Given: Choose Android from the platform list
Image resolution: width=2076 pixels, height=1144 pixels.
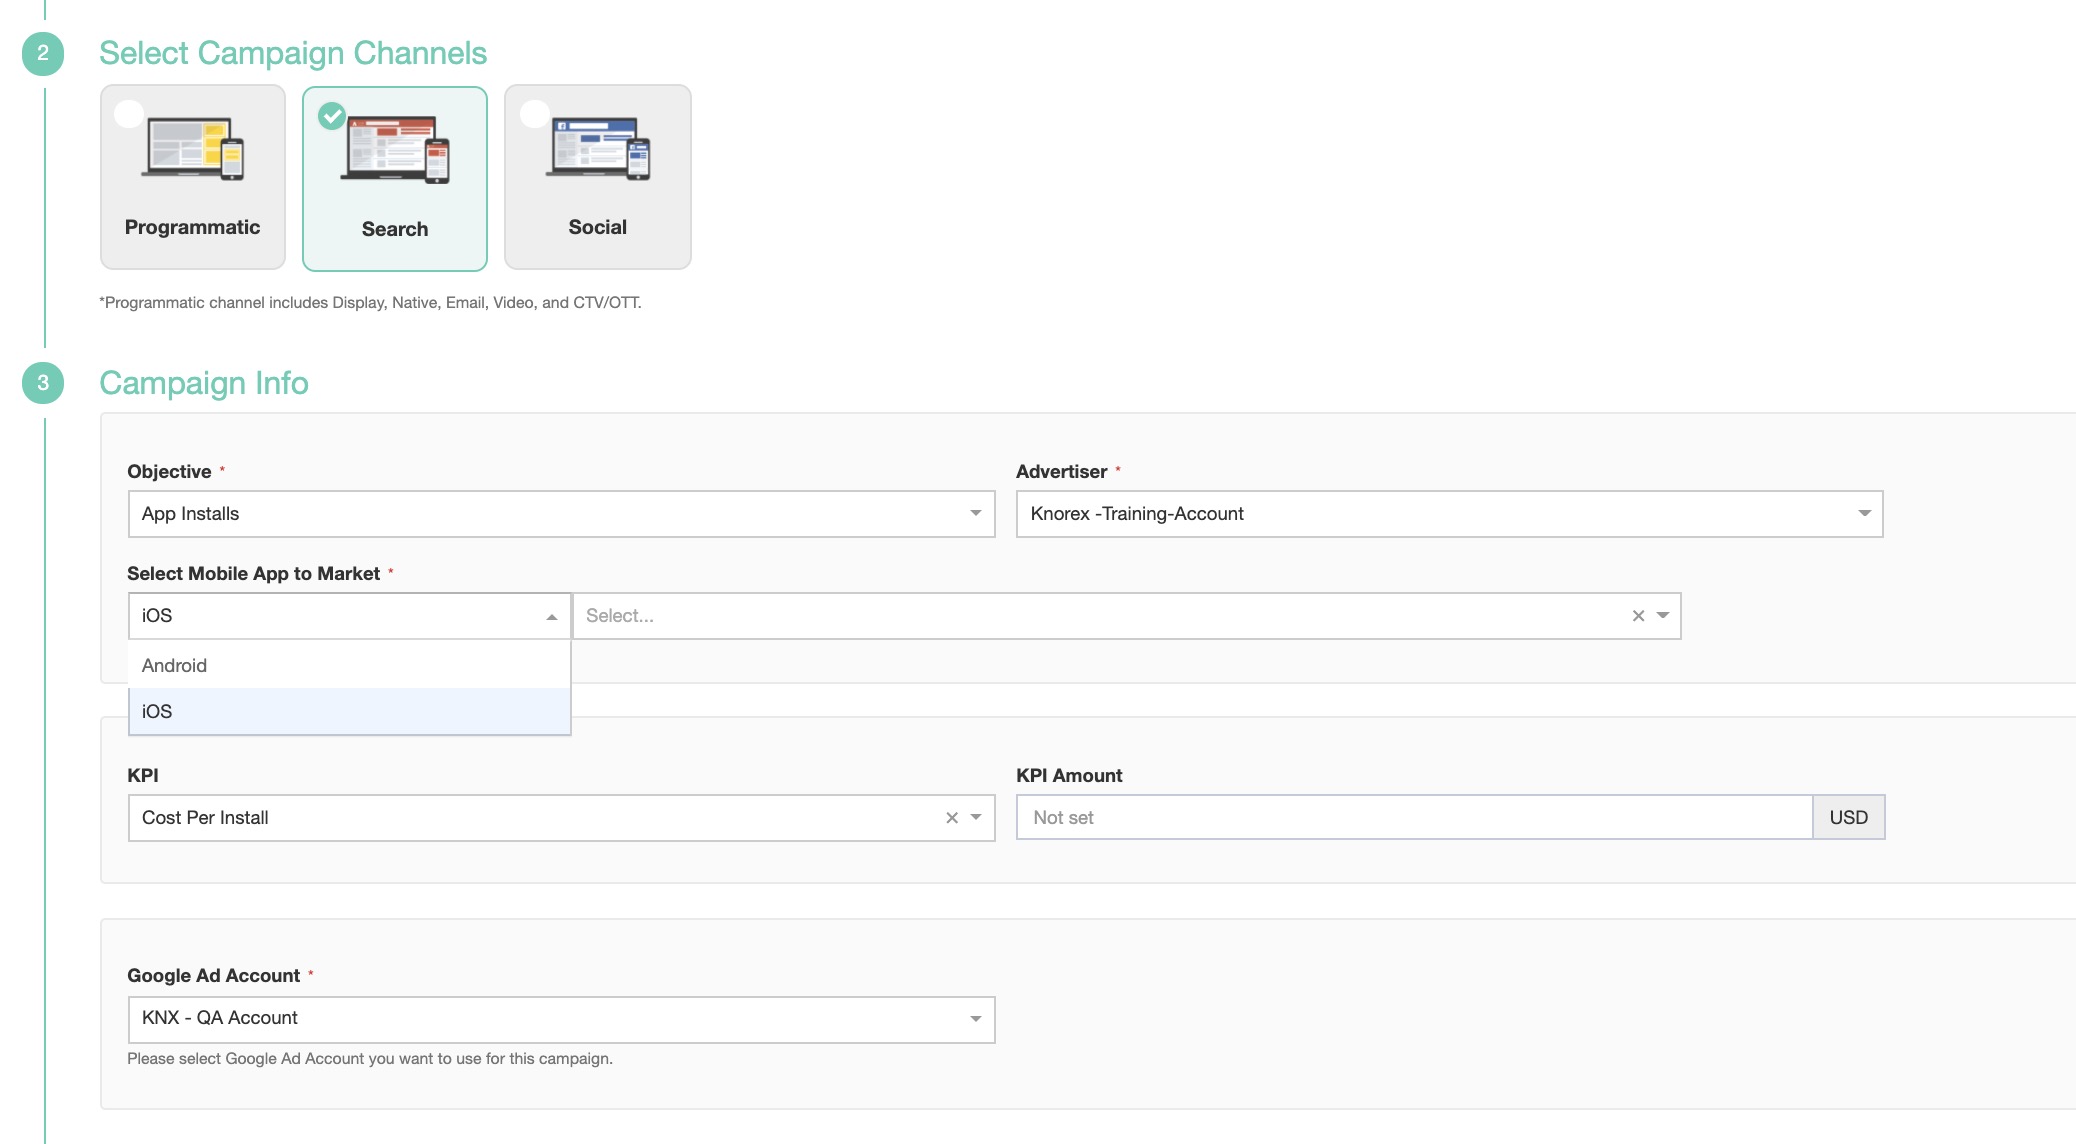Looking at the screenshot, I should tap(174, 666).
